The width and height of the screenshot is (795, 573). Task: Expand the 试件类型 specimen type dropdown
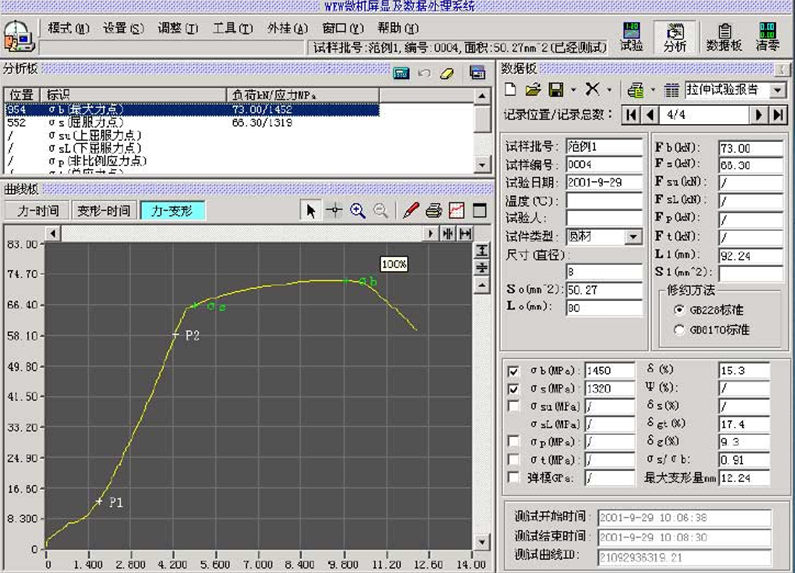click(x=633, y=237)
